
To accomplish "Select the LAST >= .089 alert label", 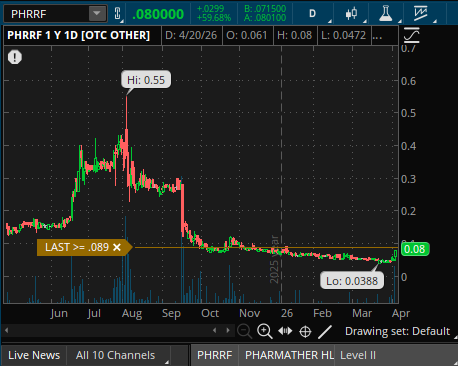I will (x=77, y=247).
